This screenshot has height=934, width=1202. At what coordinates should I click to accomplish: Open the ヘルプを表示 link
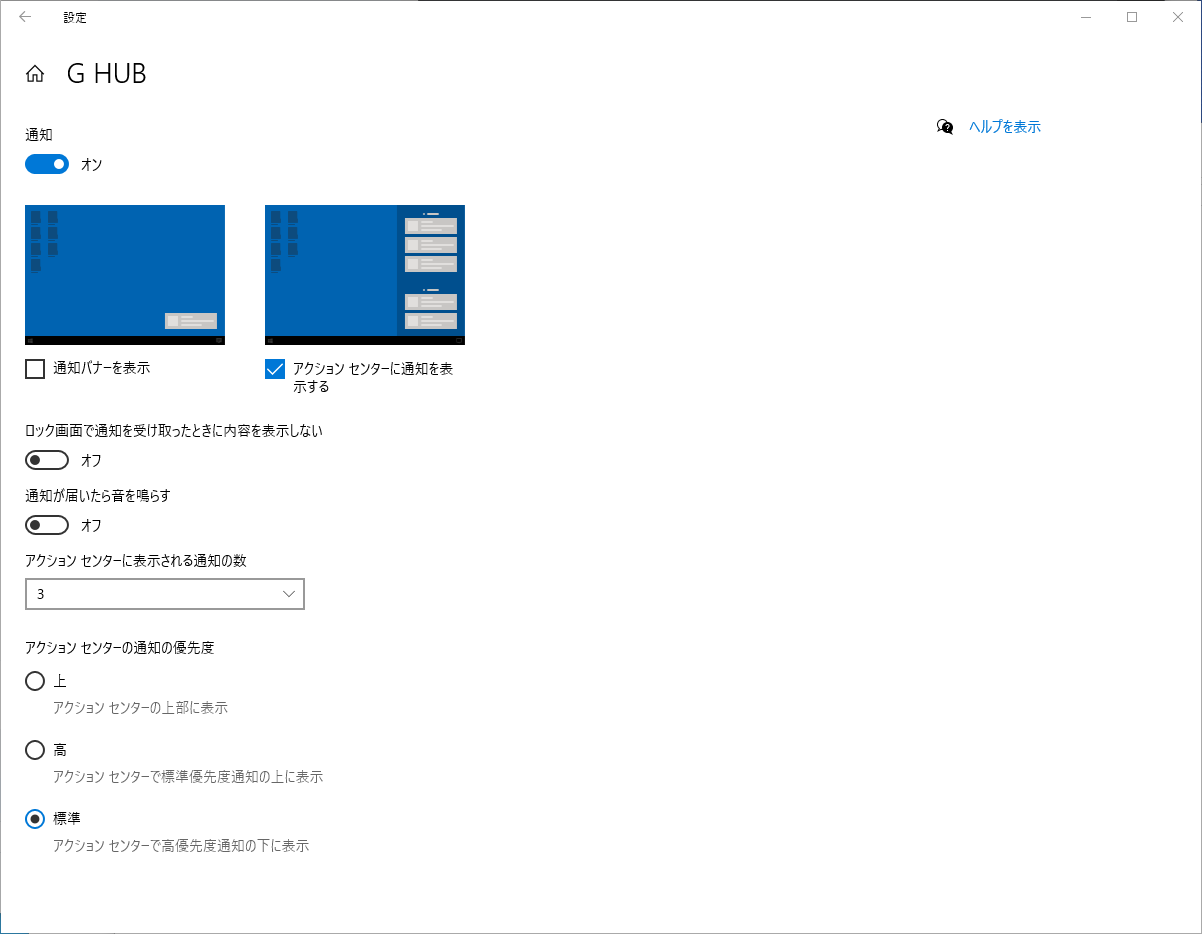click(x=1004, y=127)
